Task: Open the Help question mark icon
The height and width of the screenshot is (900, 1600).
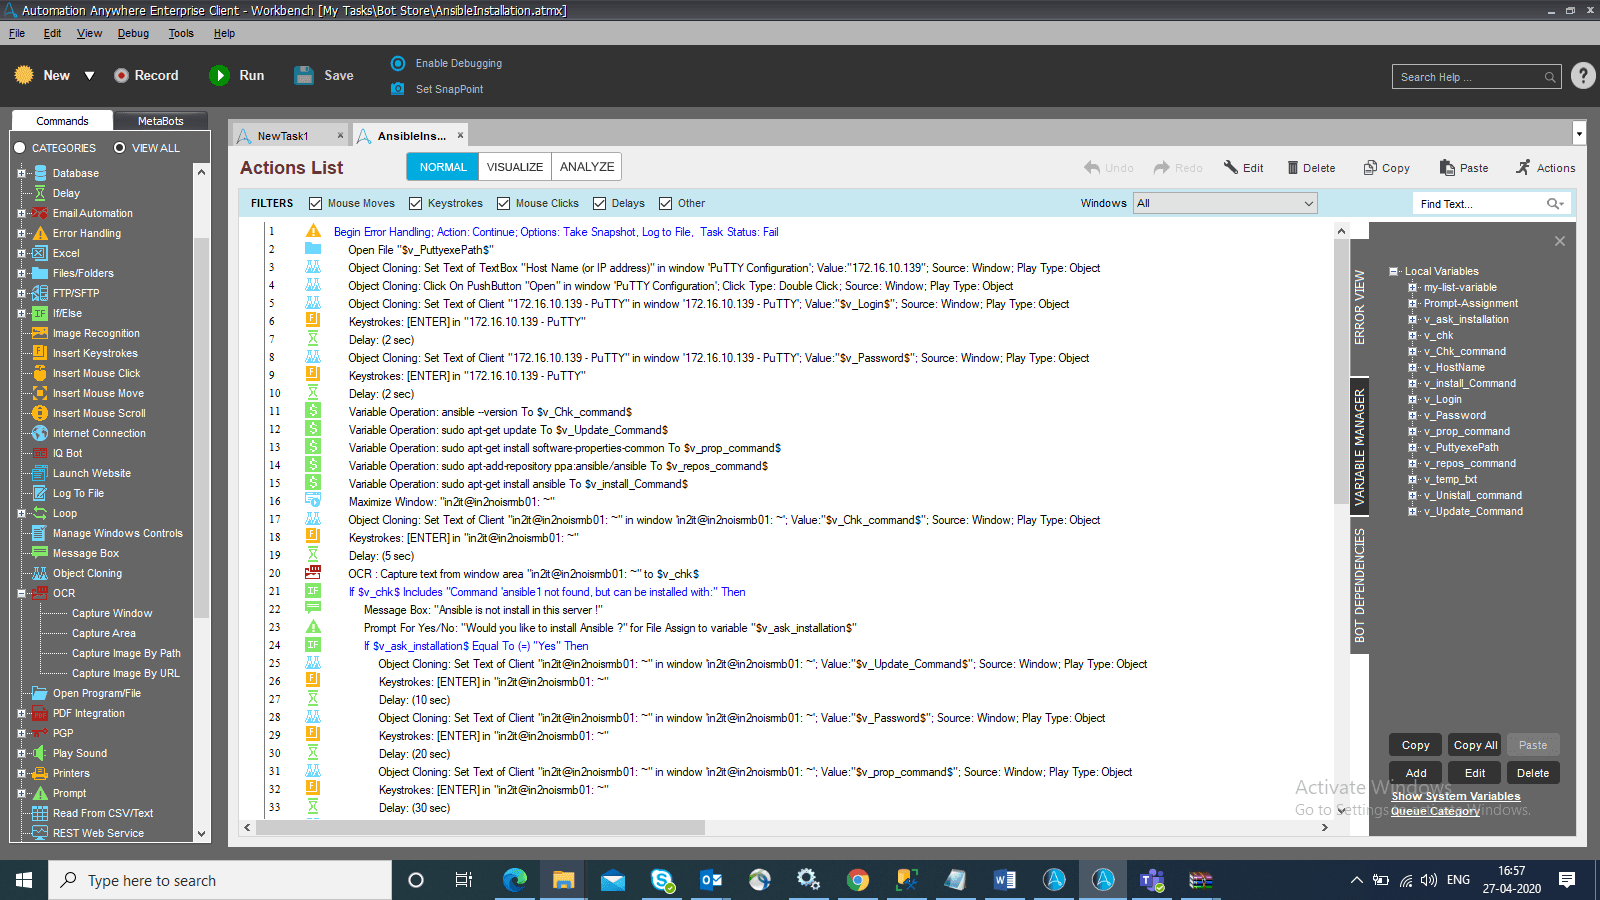Action: tap(1583, 76)
